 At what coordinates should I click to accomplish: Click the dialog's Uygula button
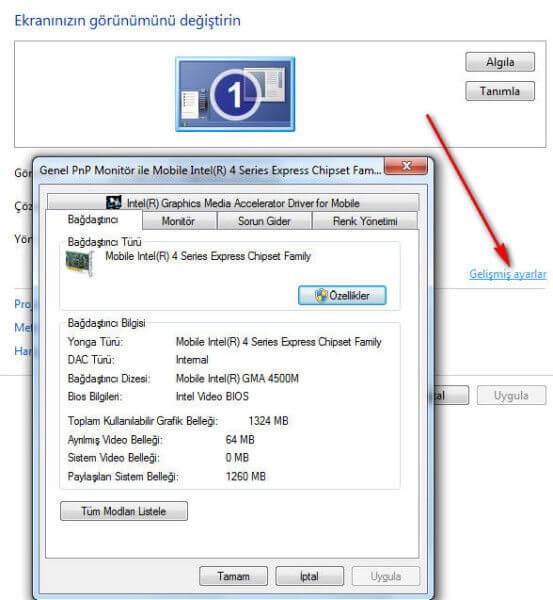point(385,576)
